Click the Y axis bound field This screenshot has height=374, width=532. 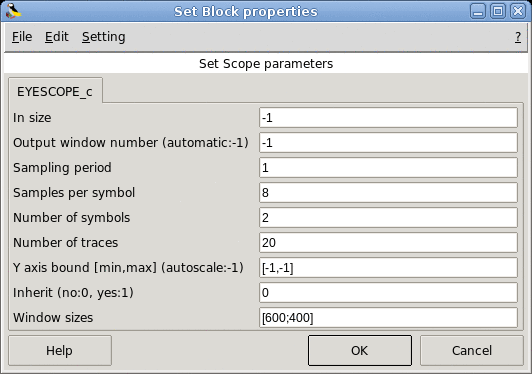388,268
